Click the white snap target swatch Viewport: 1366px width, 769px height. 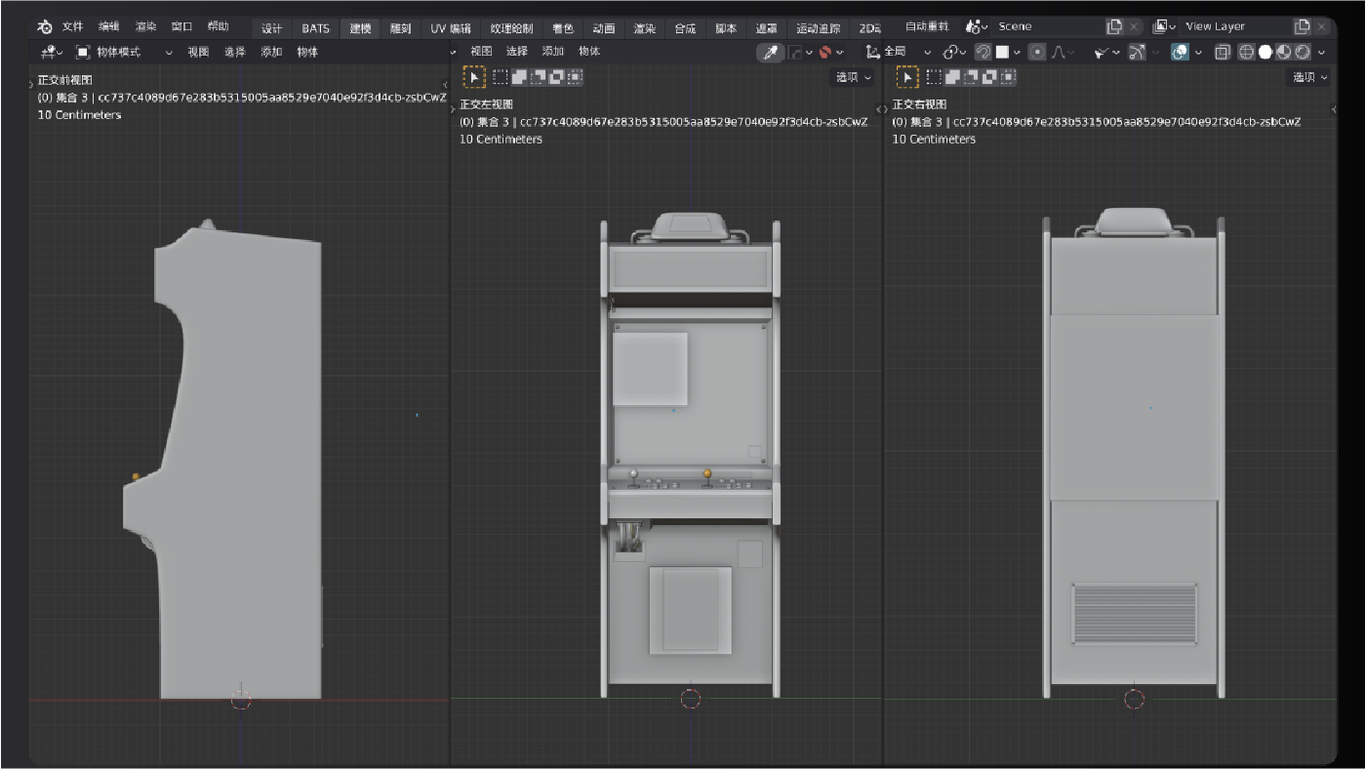[1002, 52]
